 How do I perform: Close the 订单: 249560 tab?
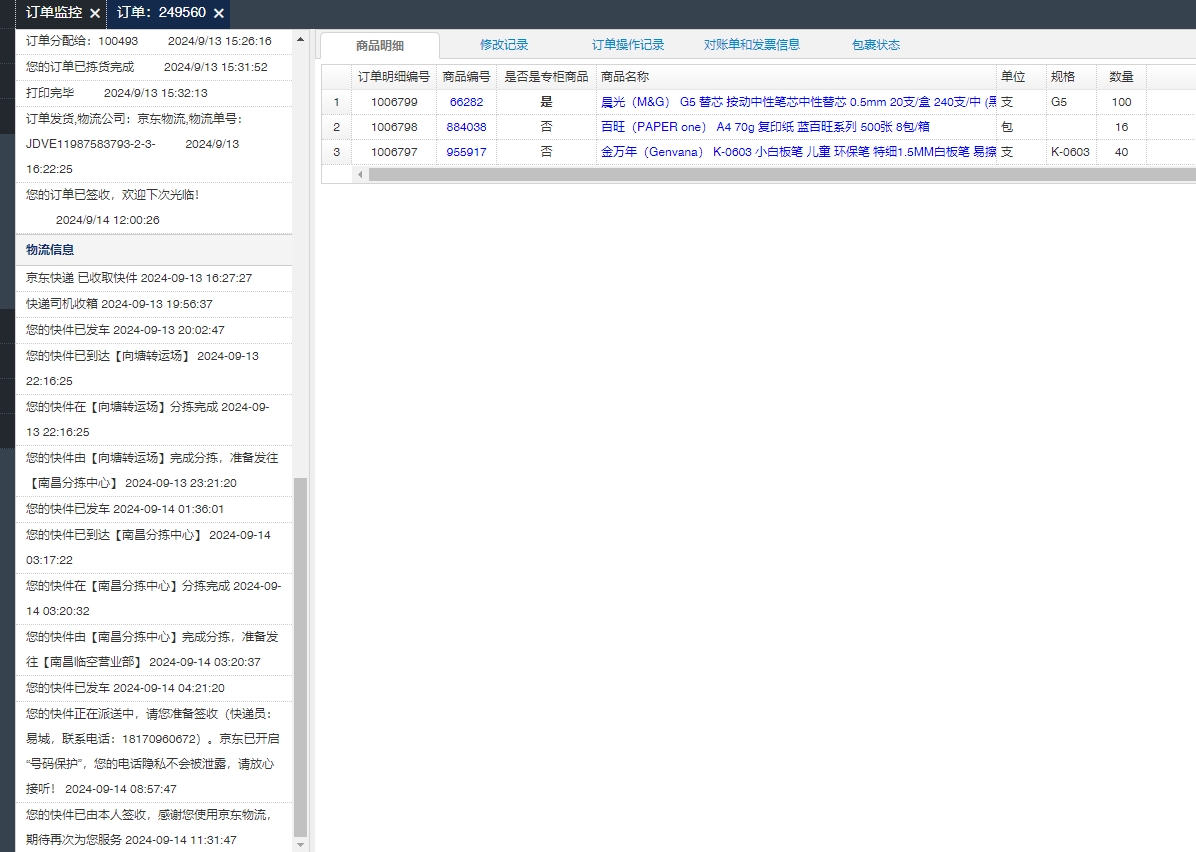coord(219,13)
